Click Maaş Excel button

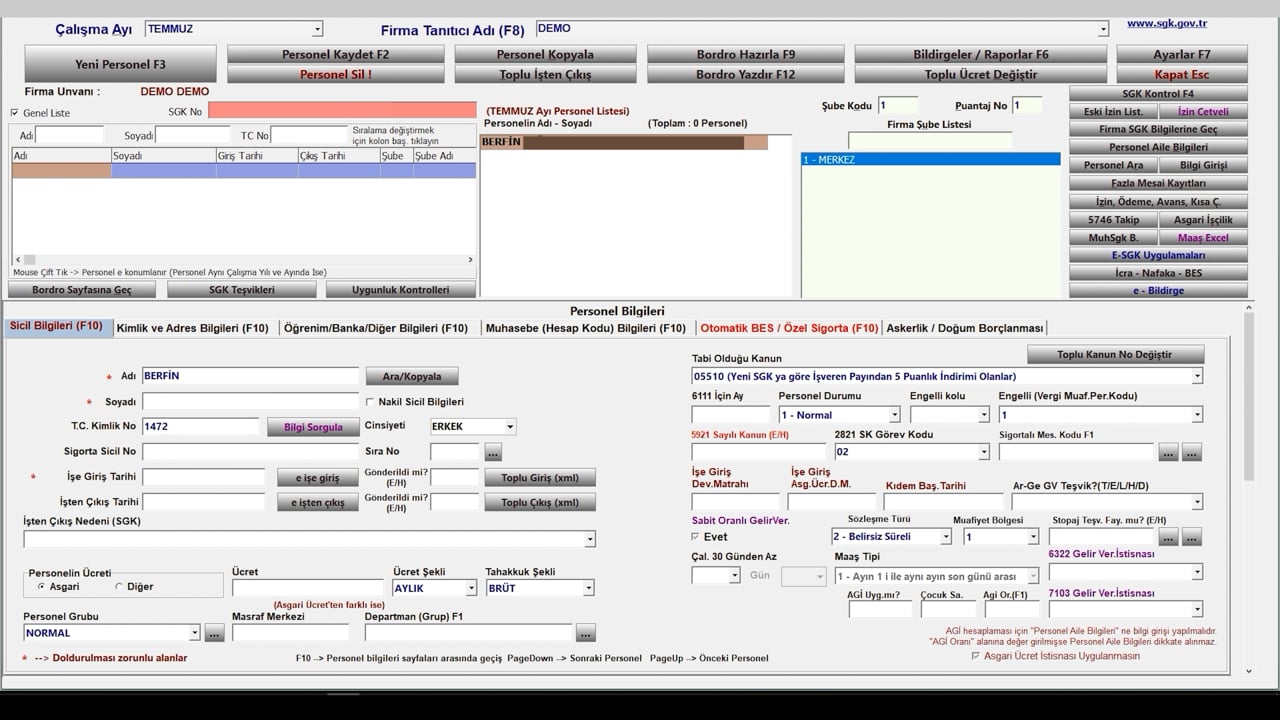[x=1203, y=238]
